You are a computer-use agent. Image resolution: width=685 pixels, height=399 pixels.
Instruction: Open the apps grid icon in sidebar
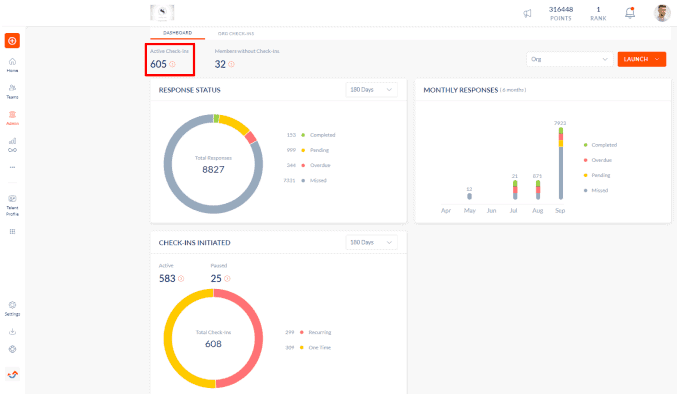point(12,232)
